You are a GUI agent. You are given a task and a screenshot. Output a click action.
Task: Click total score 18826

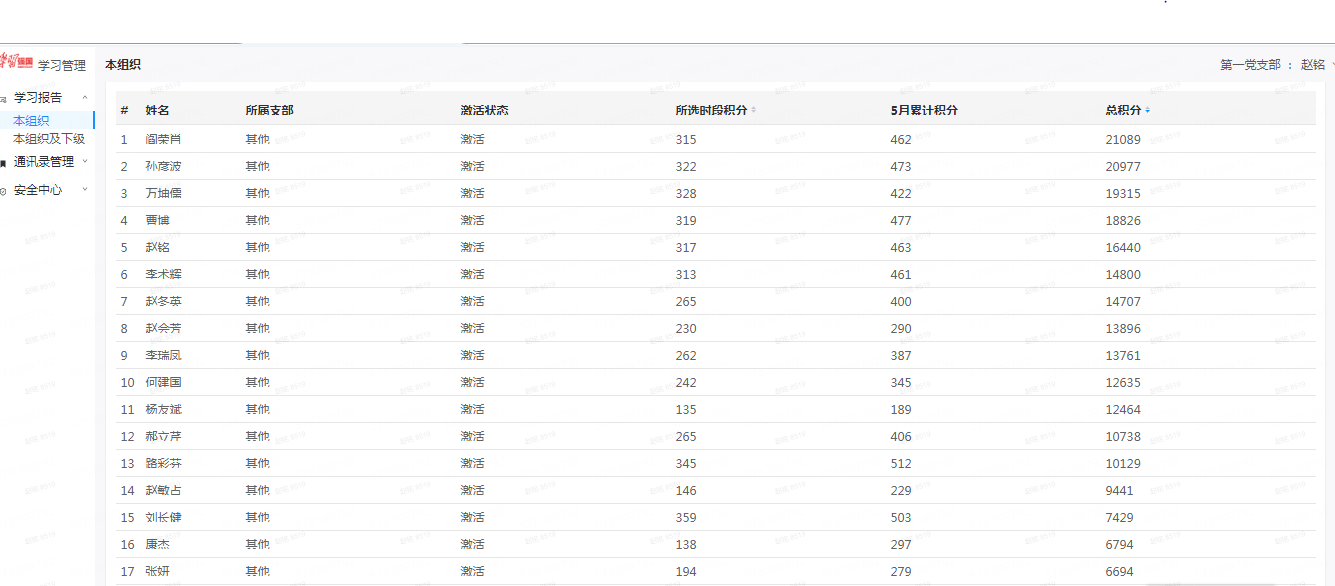[x=1123, y=221]
